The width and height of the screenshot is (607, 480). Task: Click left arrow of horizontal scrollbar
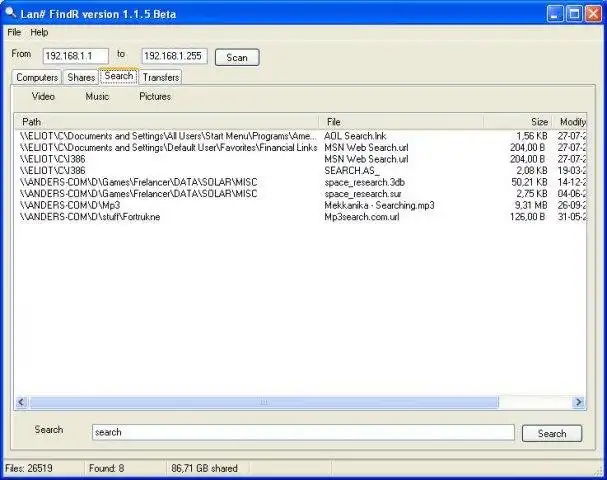pos(22,402)
